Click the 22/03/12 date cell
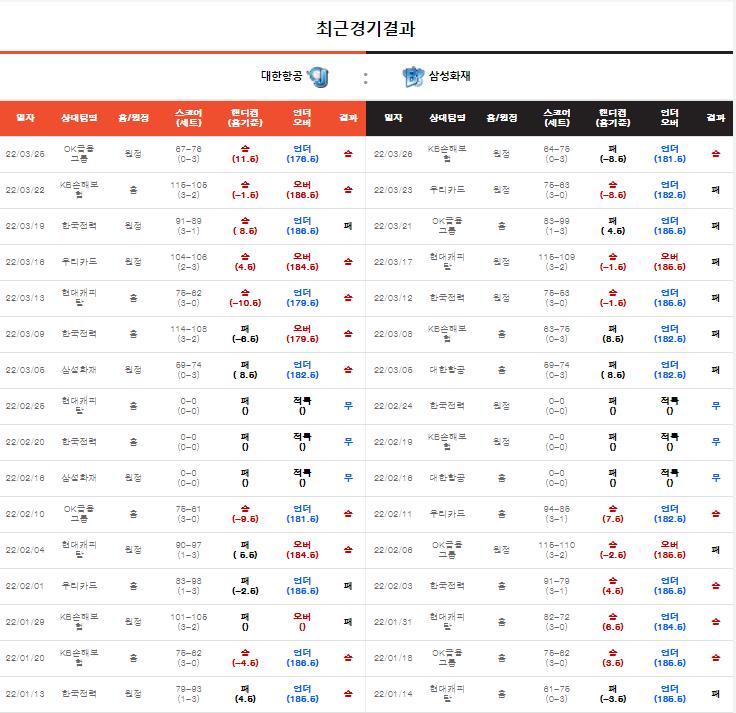This screenshot has height=713, width=736. click(x=393, y=298)
